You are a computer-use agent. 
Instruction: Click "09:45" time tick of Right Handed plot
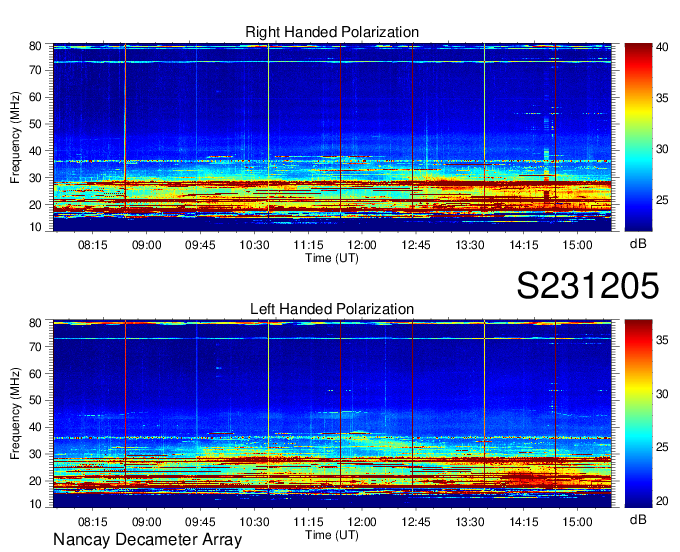point(200,245)
